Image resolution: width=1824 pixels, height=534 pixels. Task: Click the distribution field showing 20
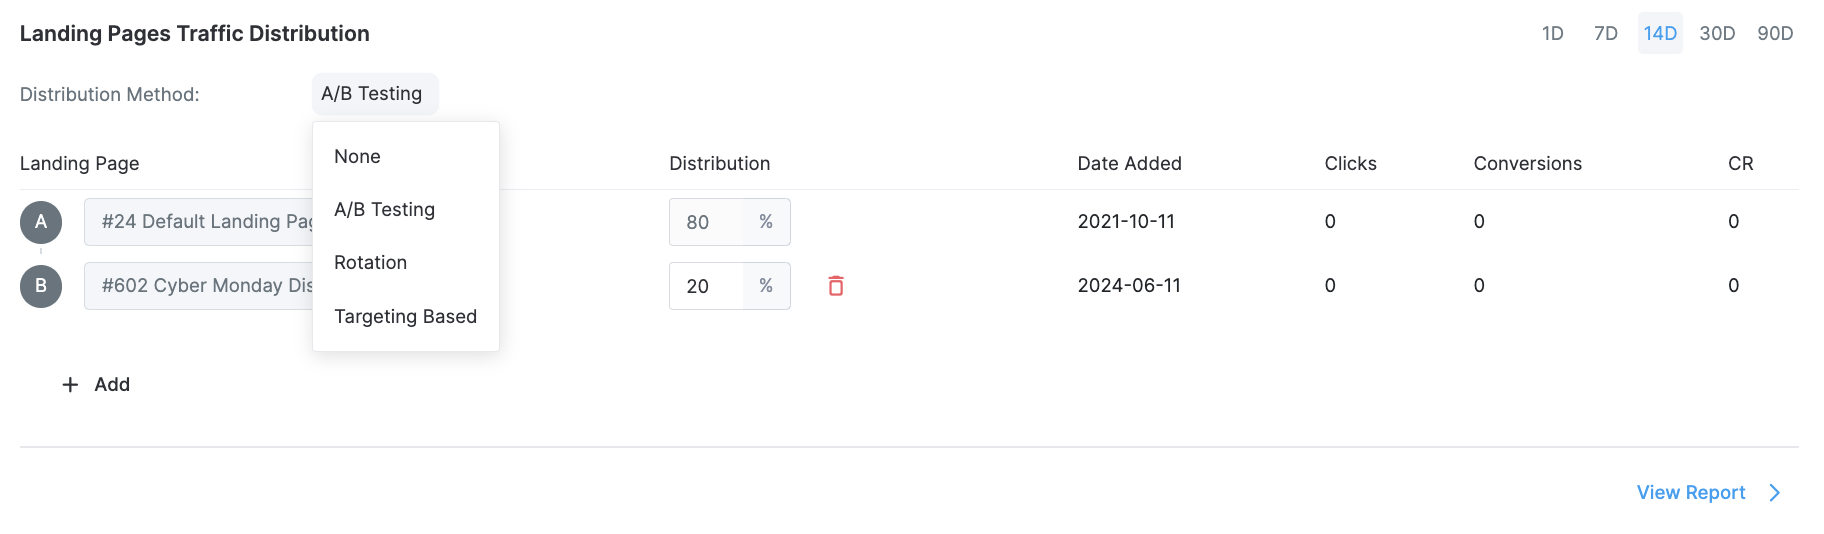click(706, 286)
